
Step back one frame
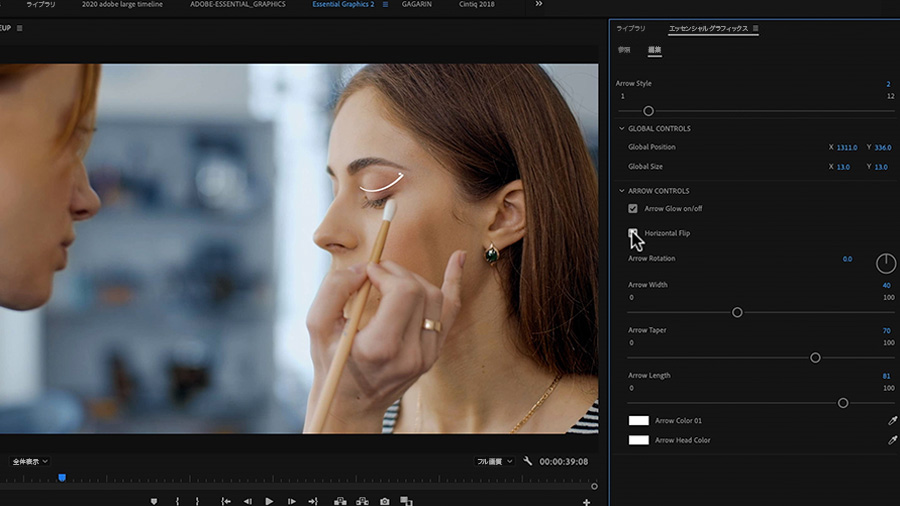(x=248, y=501)
